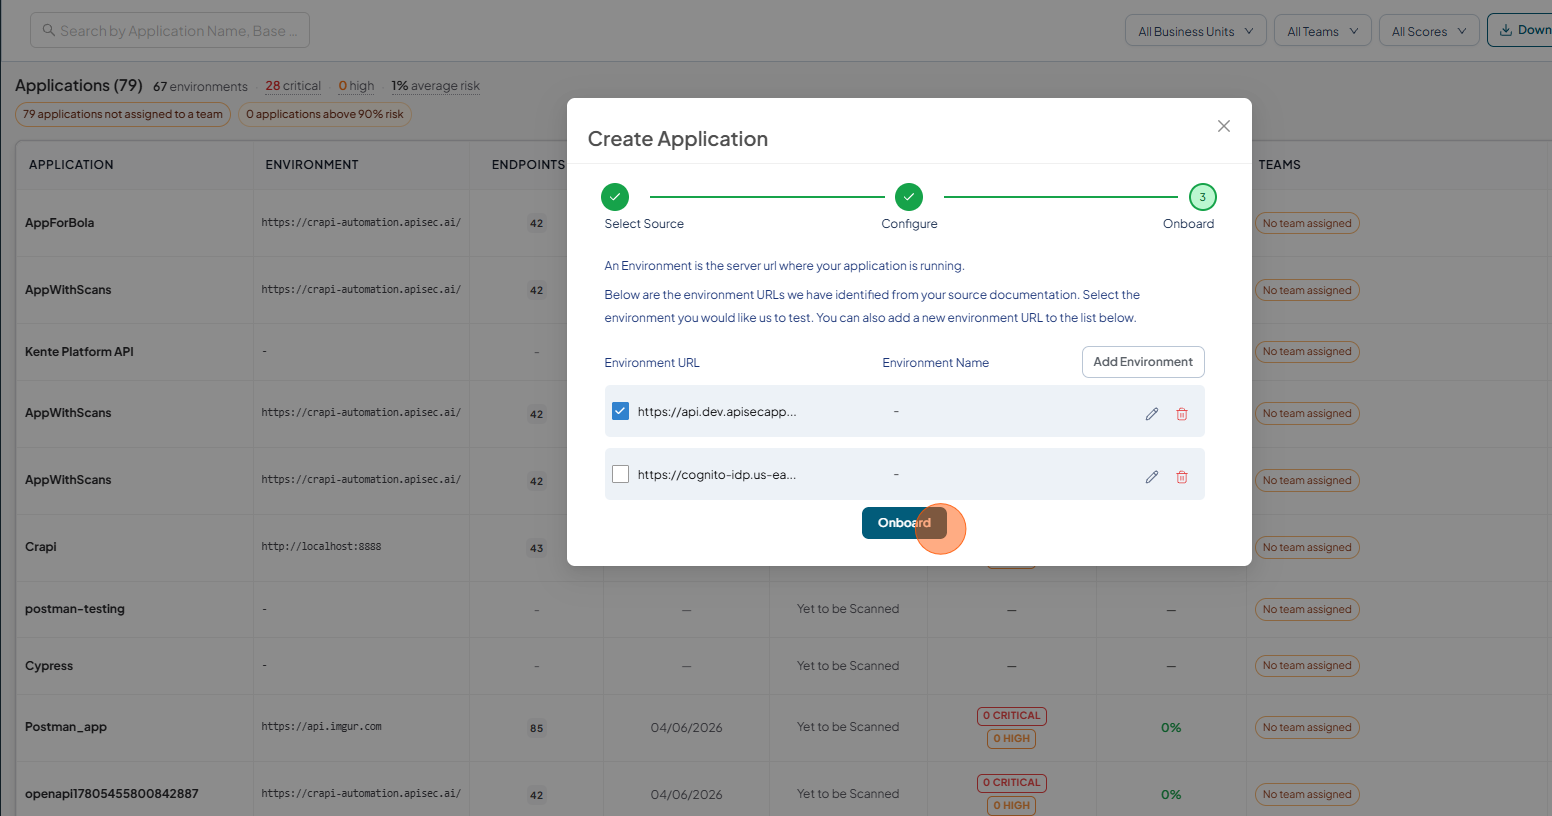This screenshot has height=816, width=1552.
Task: Click the 0 high summary
Action: pyautogui.click(x=356, y=86)
